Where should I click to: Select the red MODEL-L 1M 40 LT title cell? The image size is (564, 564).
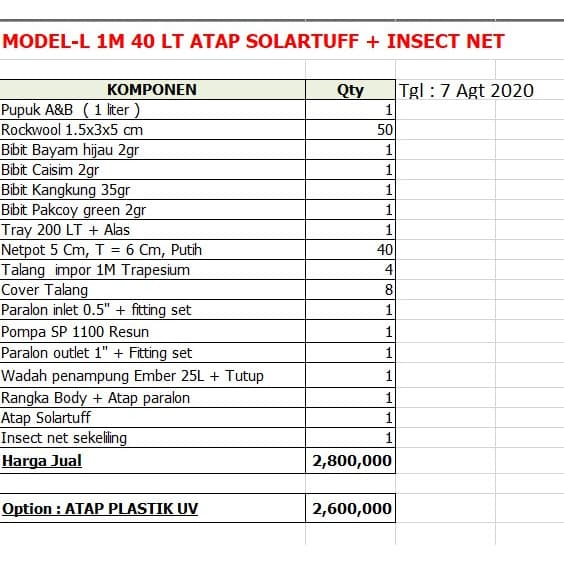pos(253,41)
